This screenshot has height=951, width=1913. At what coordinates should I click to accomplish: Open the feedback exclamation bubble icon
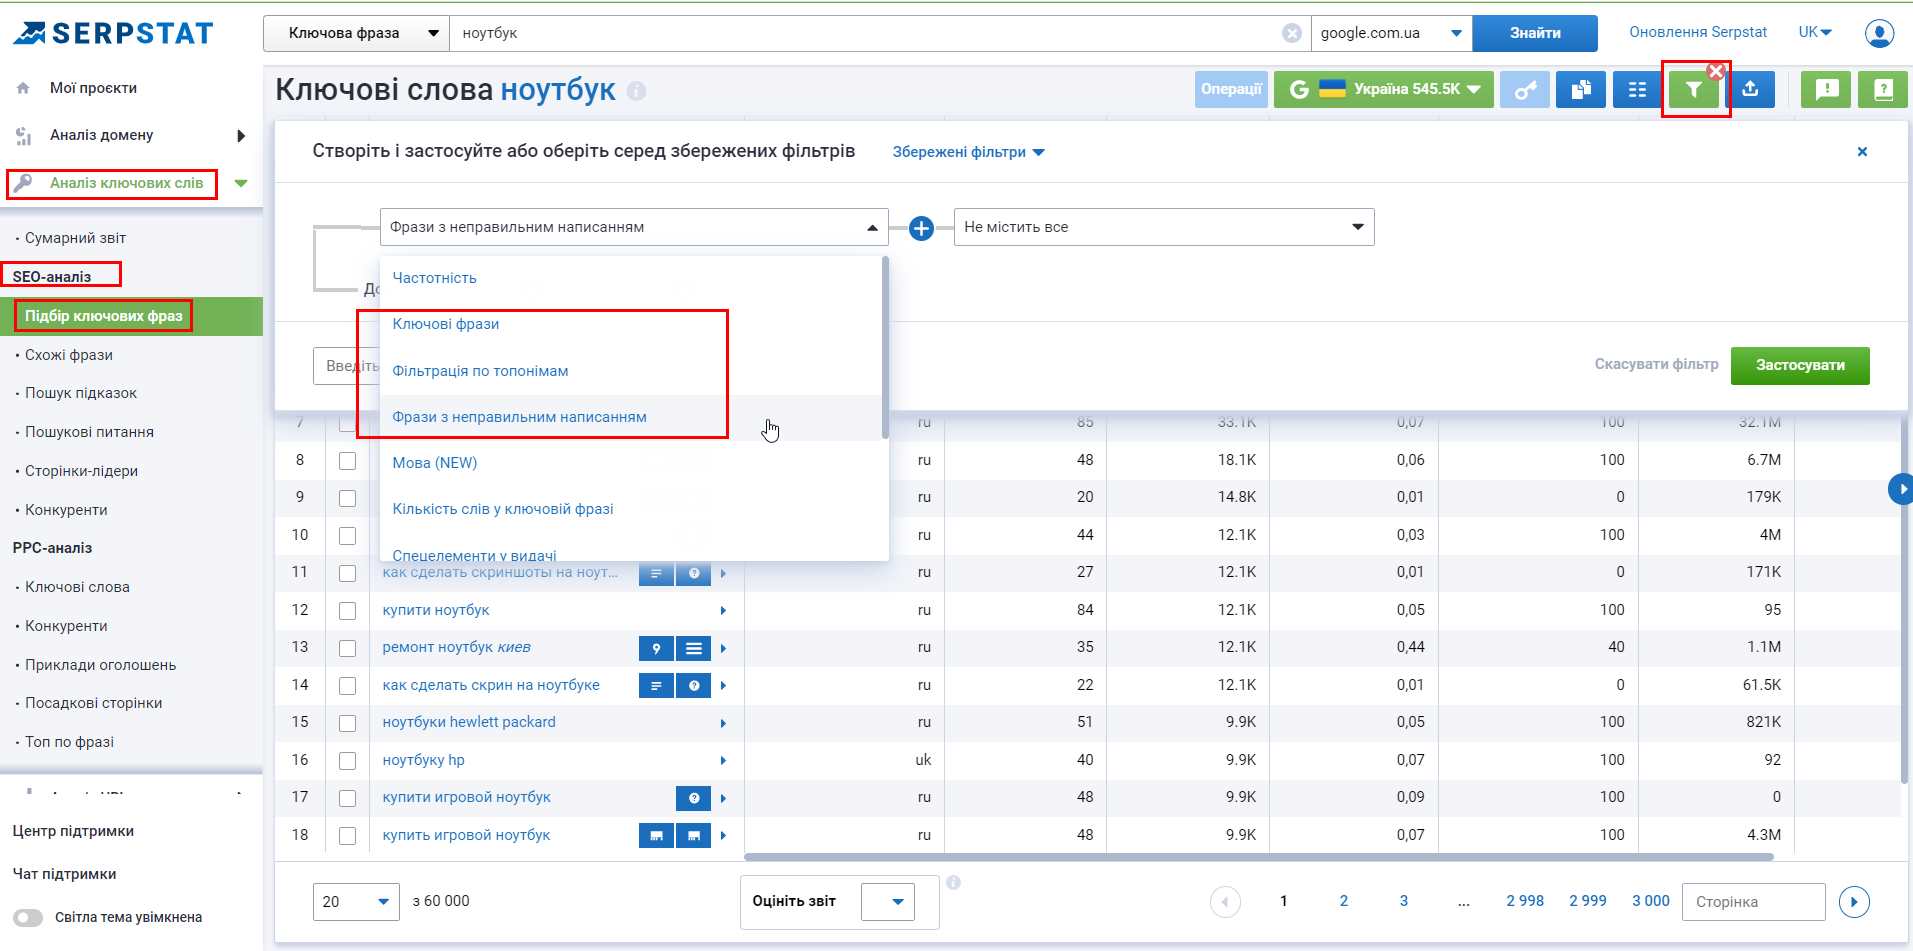[x=1826, y=90]
